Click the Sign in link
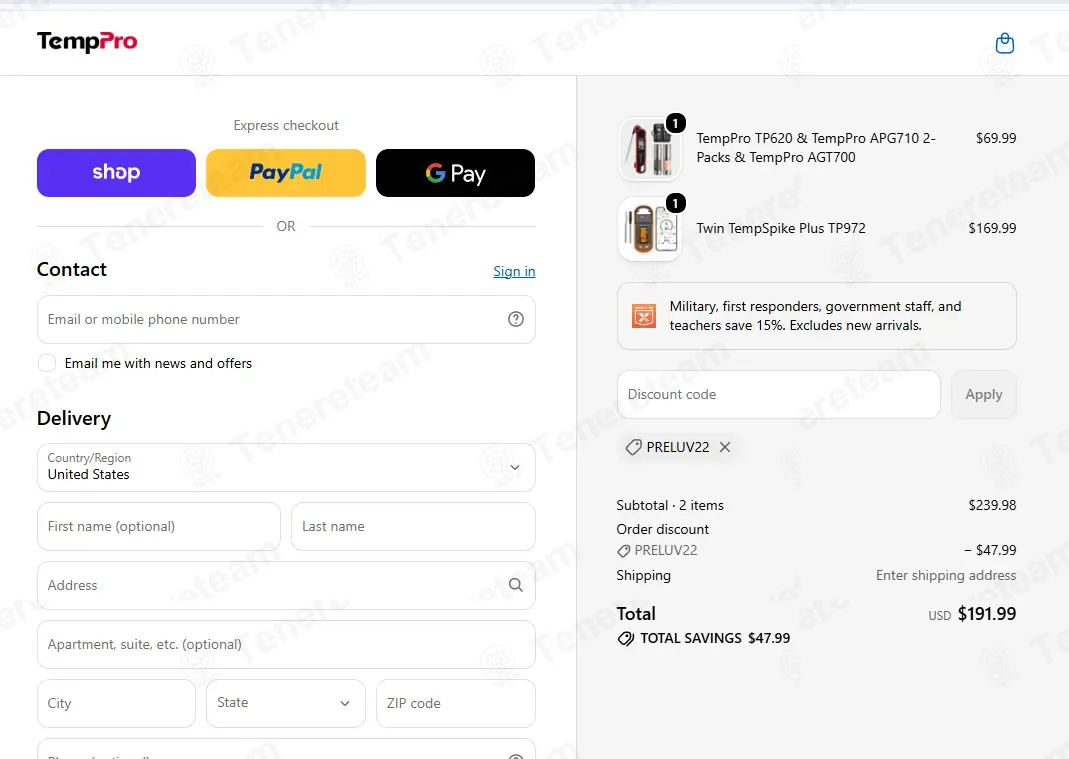The width and height of the screenshot is (1069, 759). (x=514, y=271)
